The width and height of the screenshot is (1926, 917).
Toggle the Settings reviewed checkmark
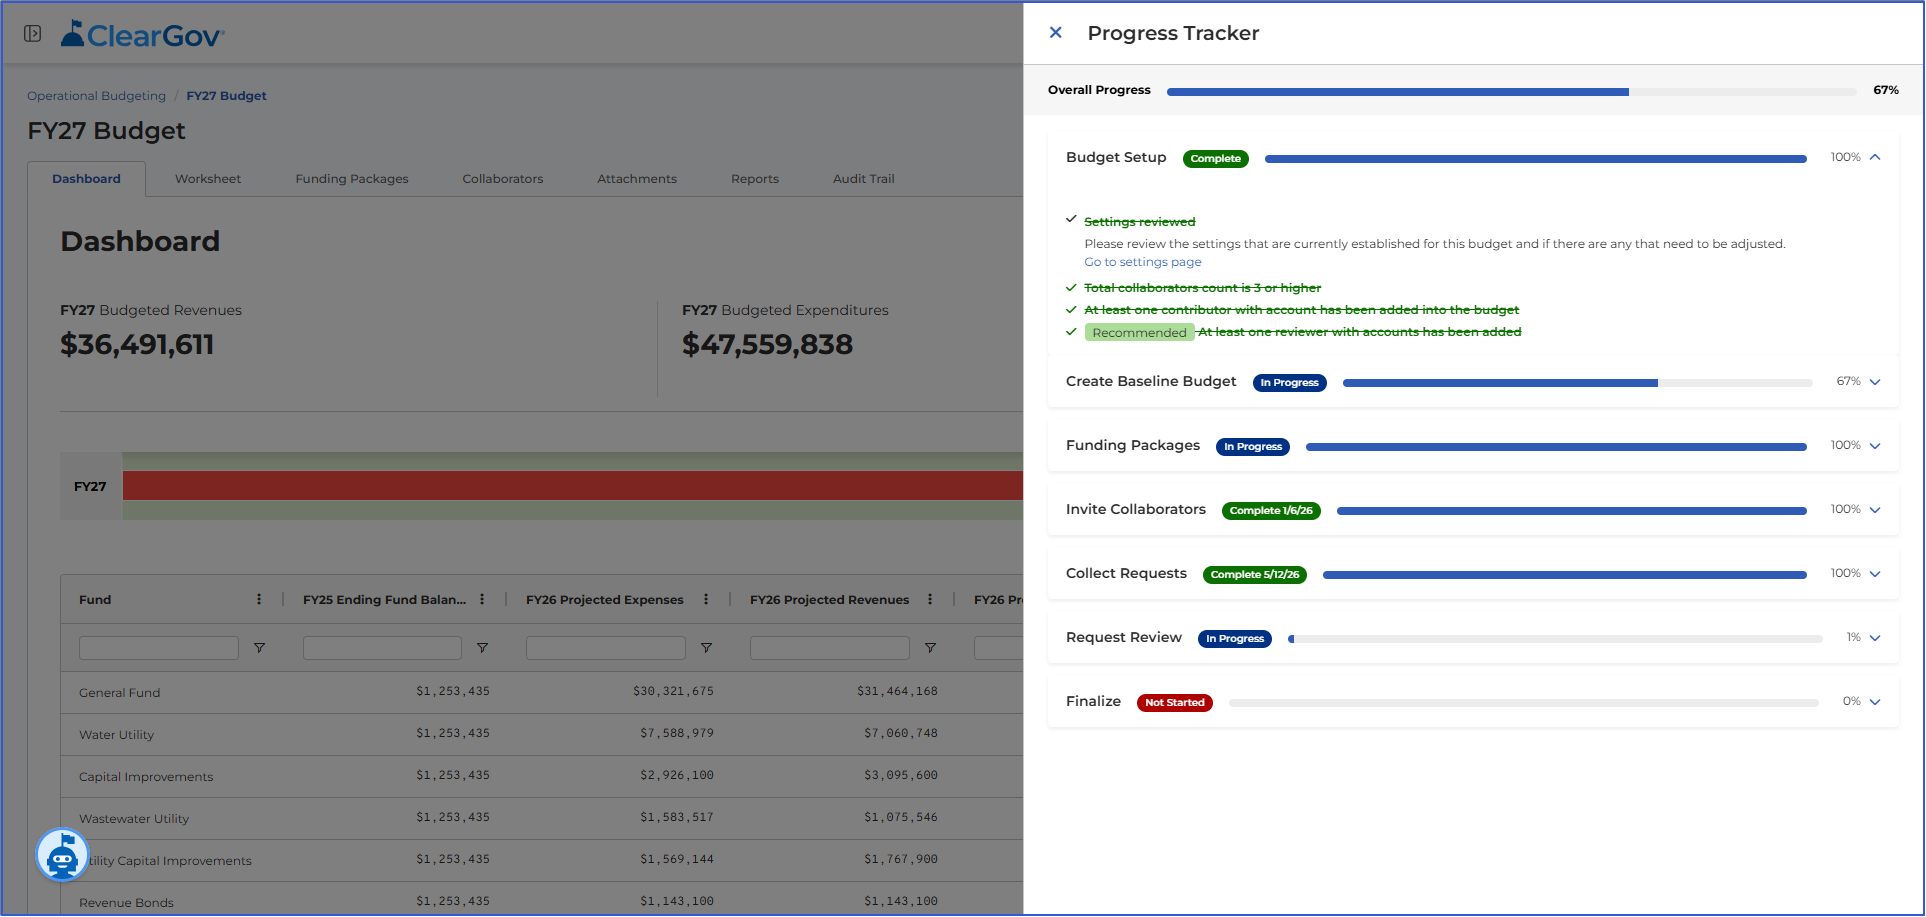point(1071,219)
